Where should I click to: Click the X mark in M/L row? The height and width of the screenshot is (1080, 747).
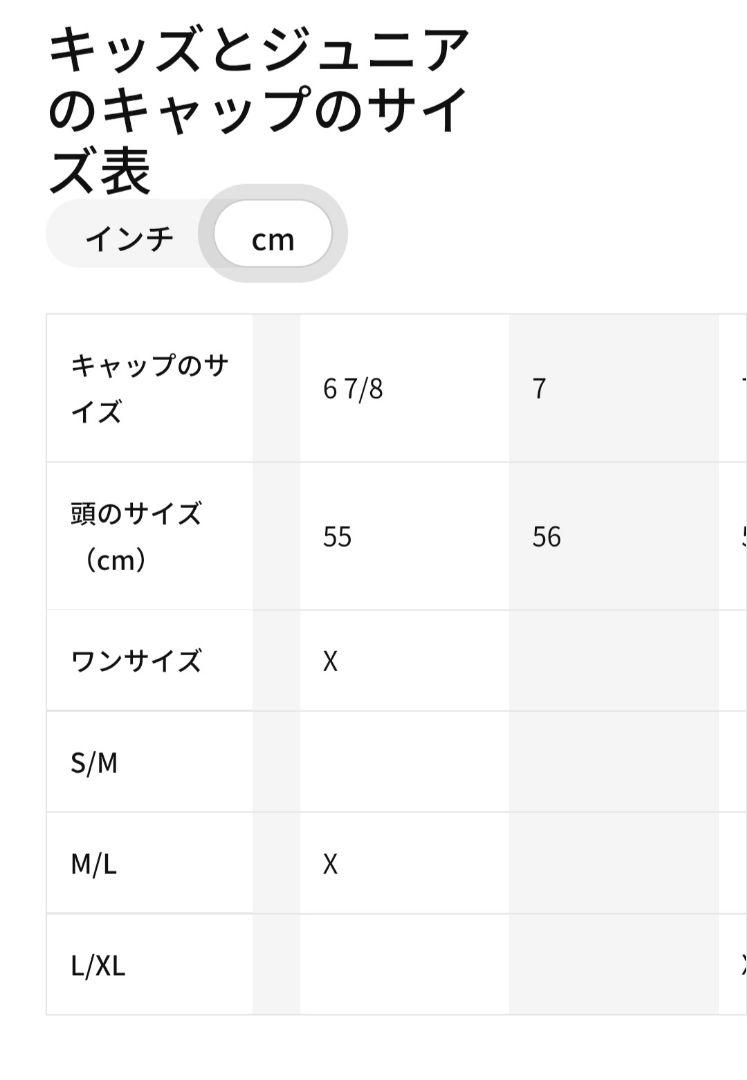330,864
